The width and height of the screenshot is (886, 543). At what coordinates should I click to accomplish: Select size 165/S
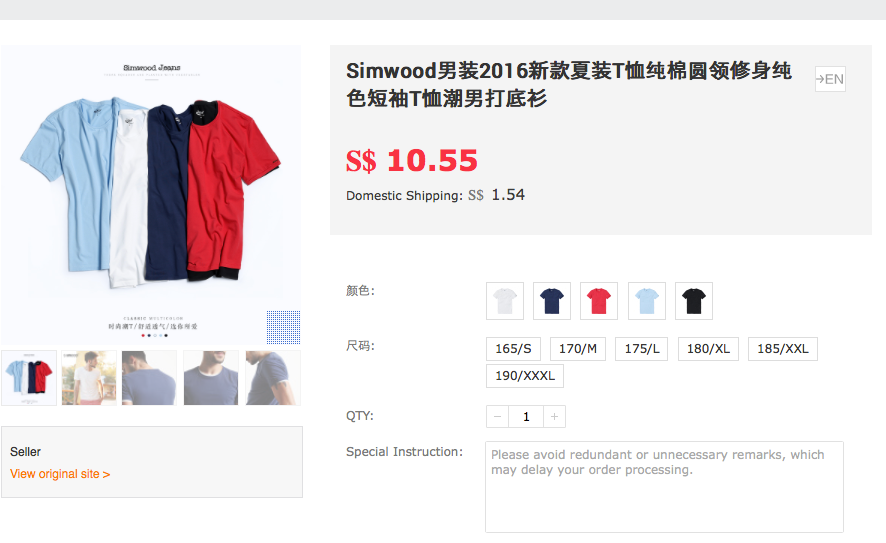click(x=513, y=349)
